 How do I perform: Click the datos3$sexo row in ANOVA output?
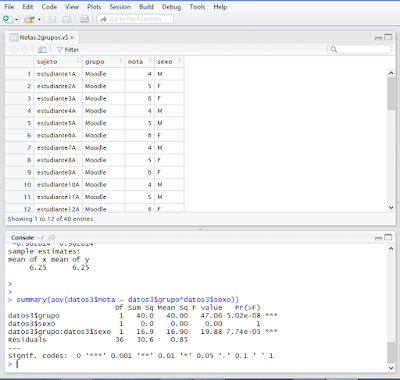point(134,324)
